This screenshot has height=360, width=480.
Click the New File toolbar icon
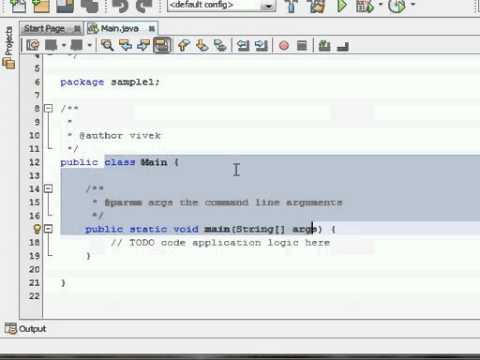click(x=18, y=5)
